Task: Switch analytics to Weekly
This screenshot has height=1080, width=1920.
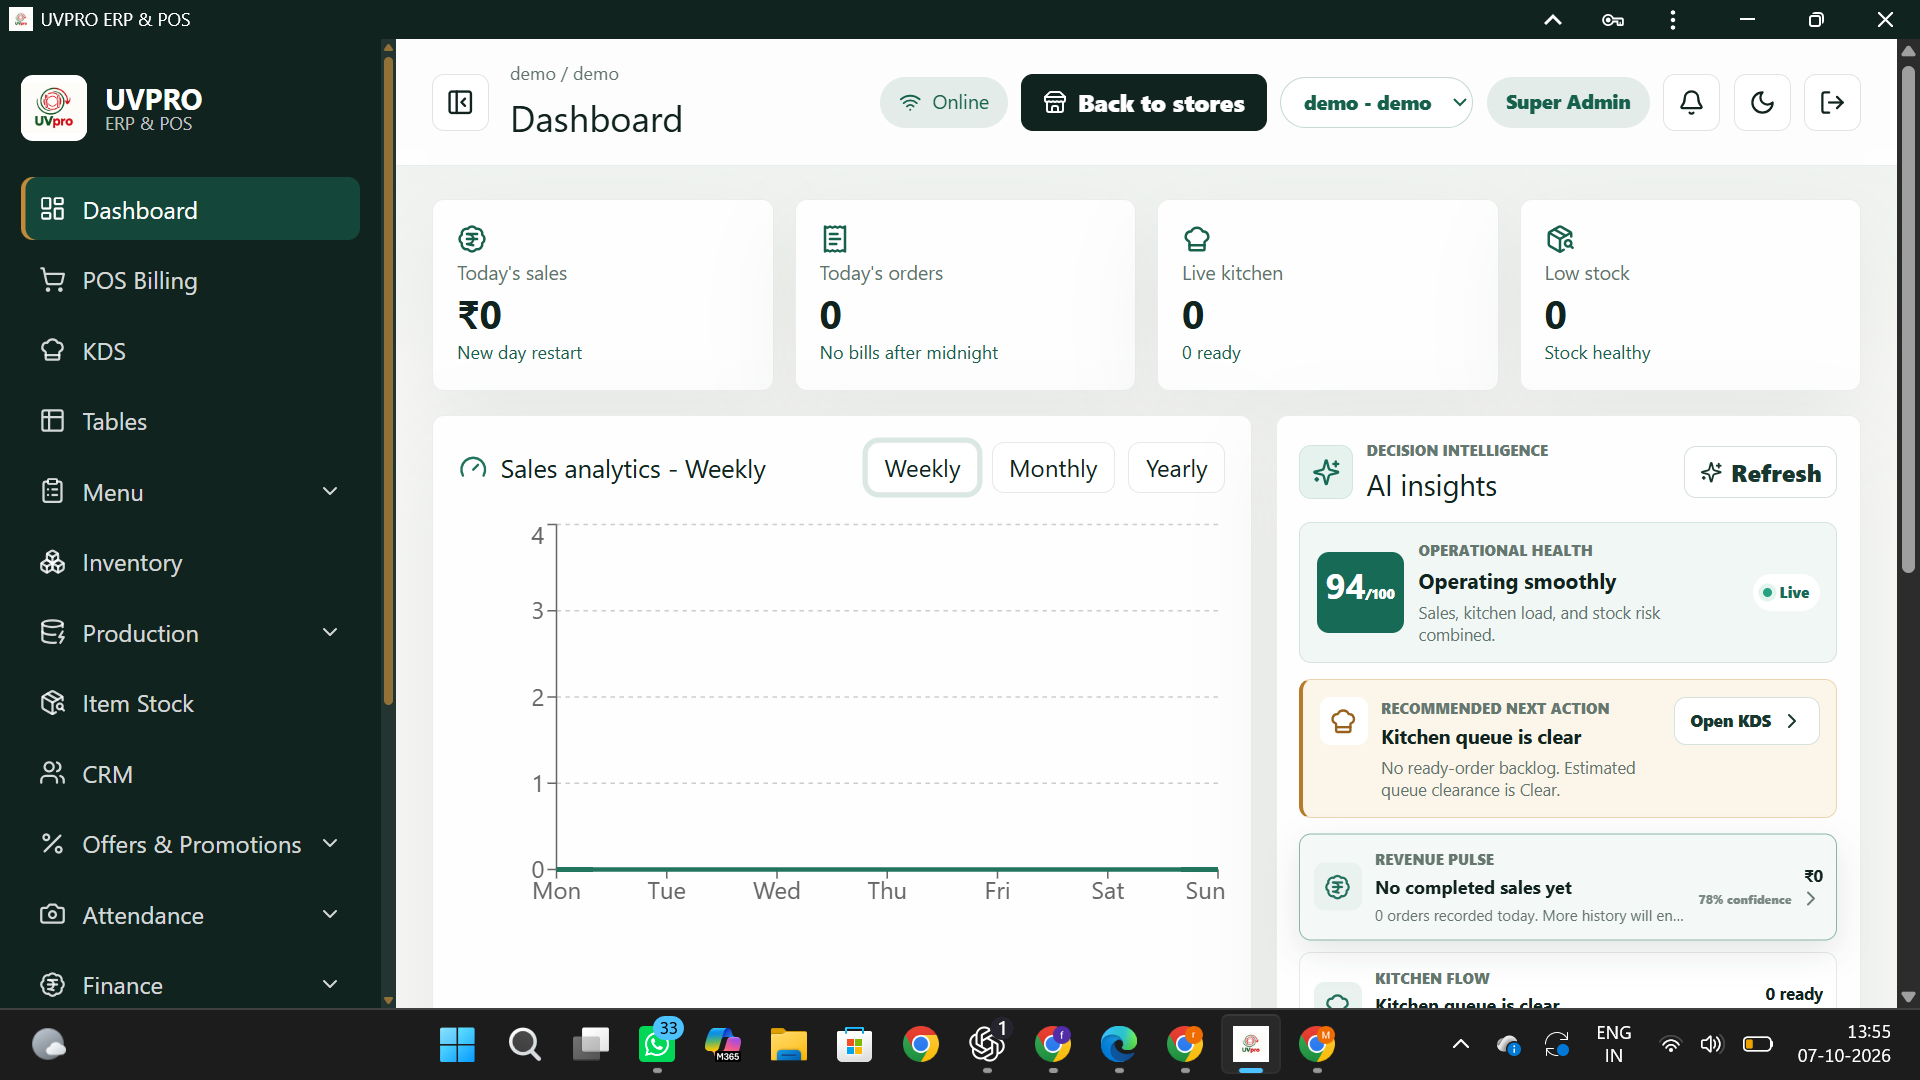Action: (922, 468)
